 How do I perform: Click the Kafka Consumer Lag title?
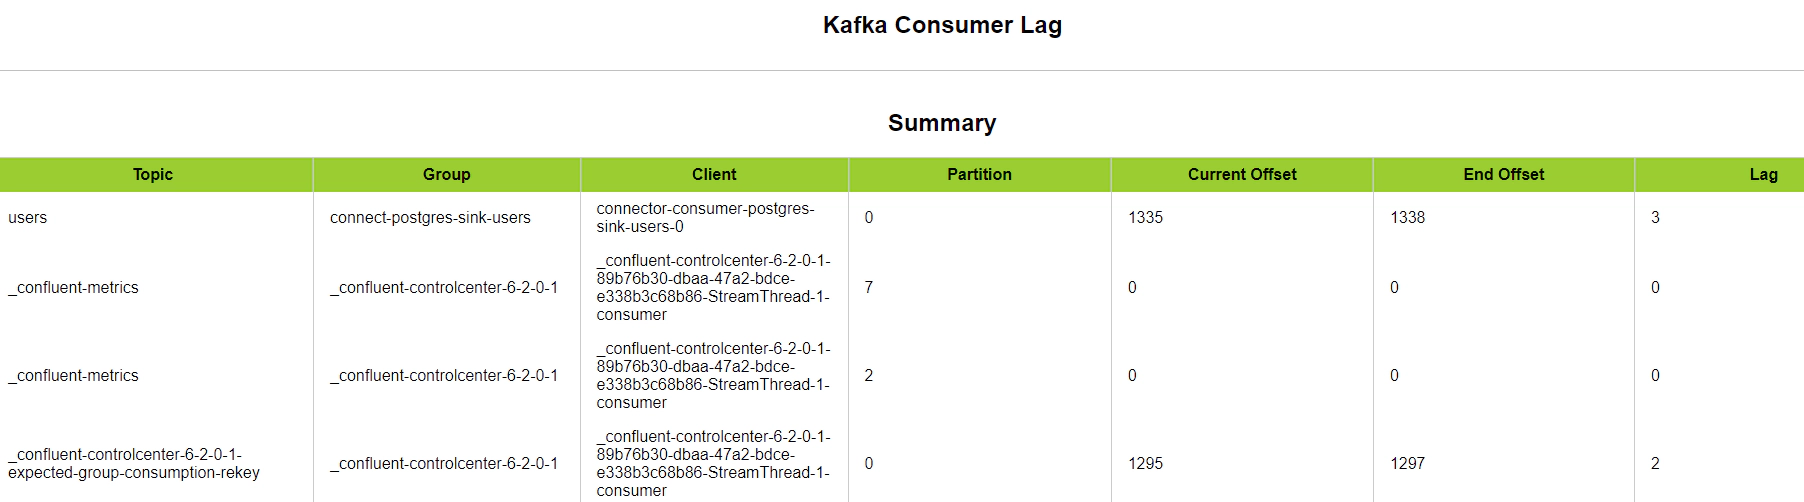(x=942, y=25)
